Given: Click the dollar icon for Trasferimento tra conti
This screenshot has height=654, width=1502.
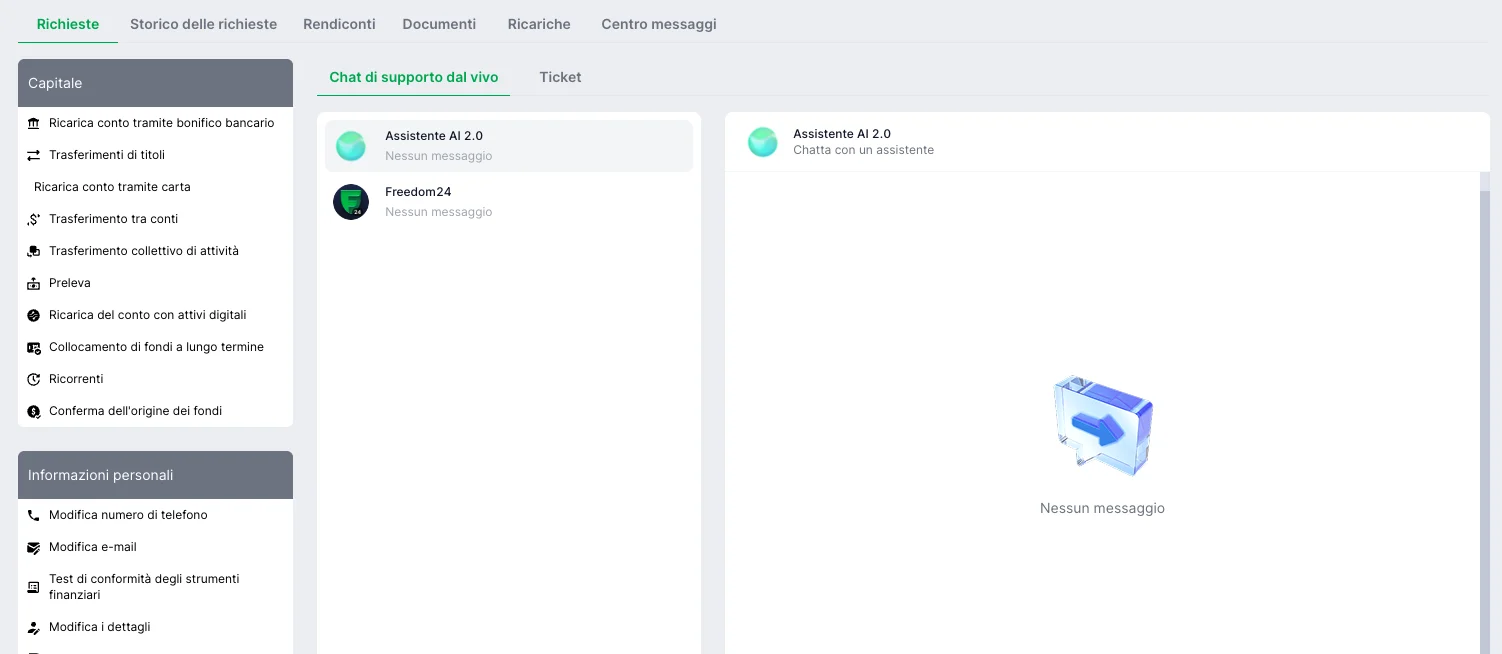Looking at the screenshot, I should pos(33,219).
